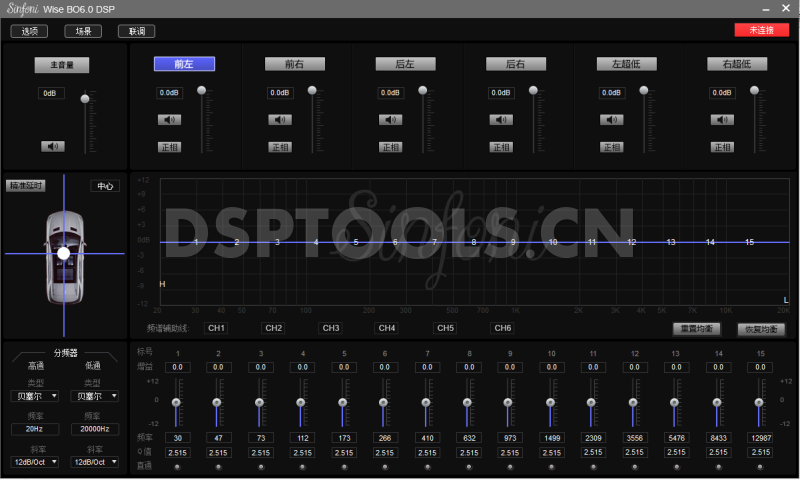This screenshot has height=480, width=800.
Task: Mute the 后左 channel speaker icon
Action: click(390, 120)
